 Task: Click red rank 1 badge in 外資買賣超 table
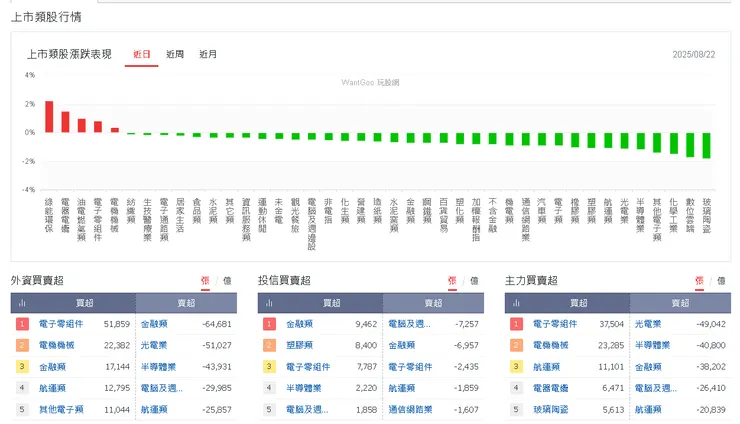coord(22,324)
